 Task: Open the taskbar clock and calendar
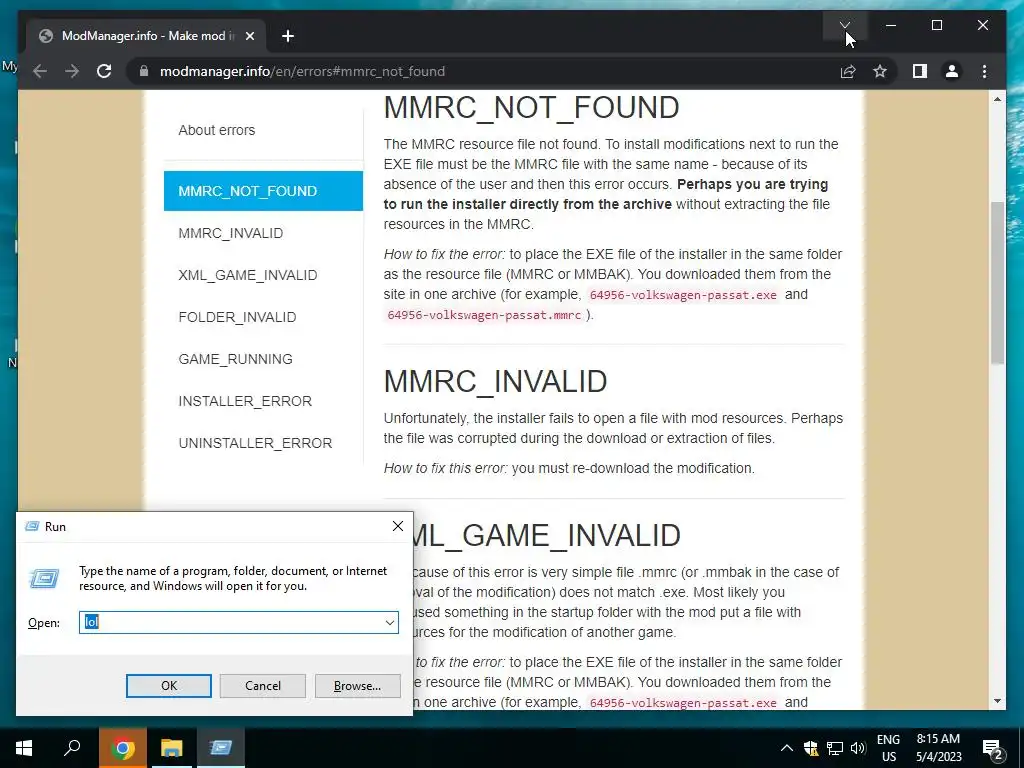coord(938,748)
